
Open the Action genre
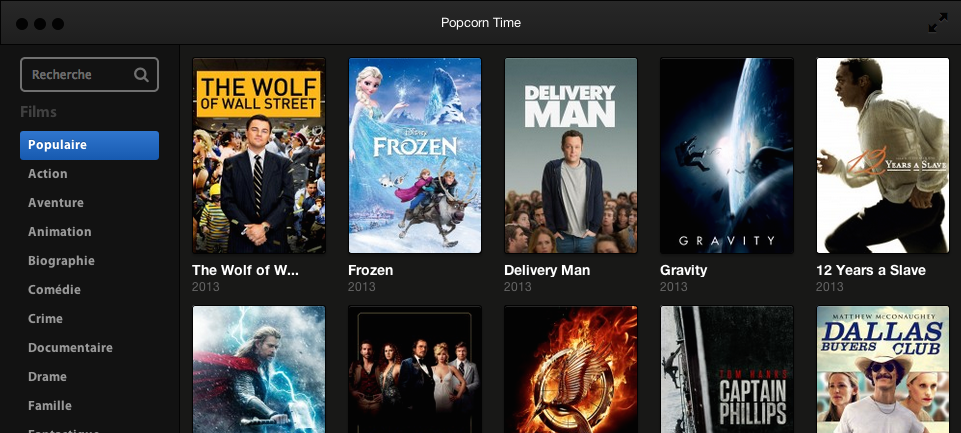(48, 174)
